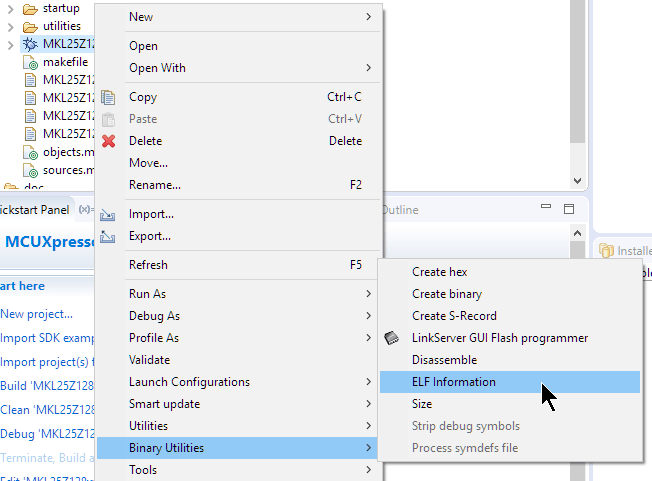The image size is (652, 481).
Task: Select Size in the submenu
Action: tap(510, 404)
